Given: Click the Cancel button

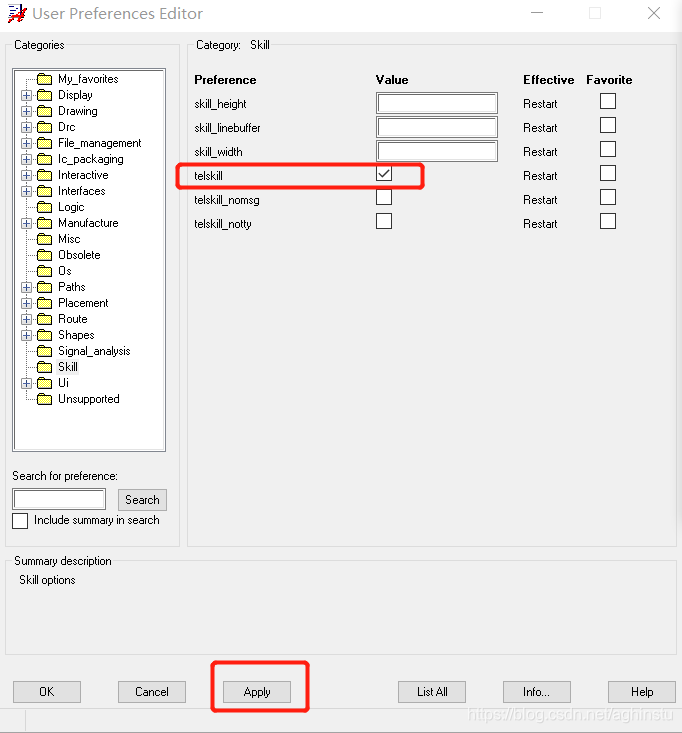Looking at the screenshot, I should tap(152, 692).
